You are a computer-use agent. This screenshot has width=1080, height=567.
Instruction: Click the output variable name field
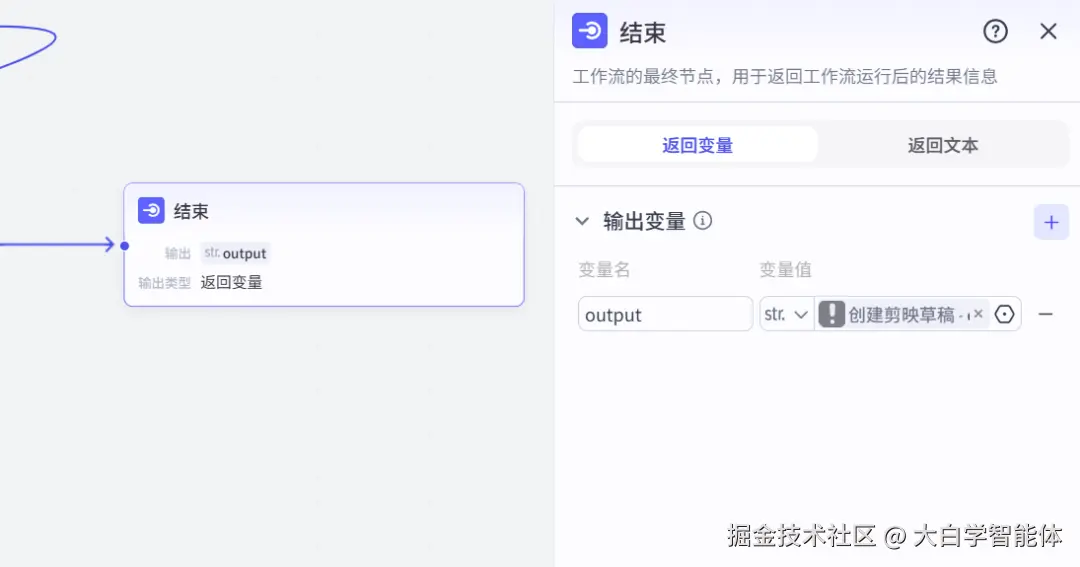pos(665,314)
